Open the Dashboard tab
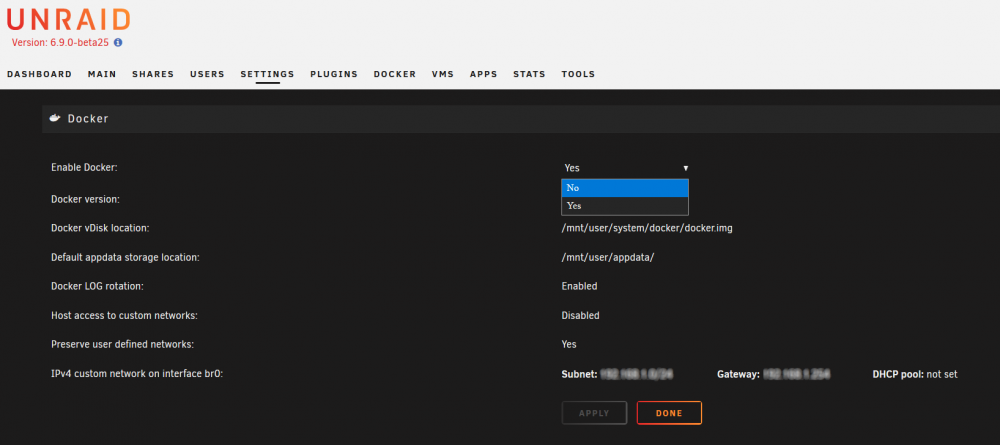 [x=40, y=74]
